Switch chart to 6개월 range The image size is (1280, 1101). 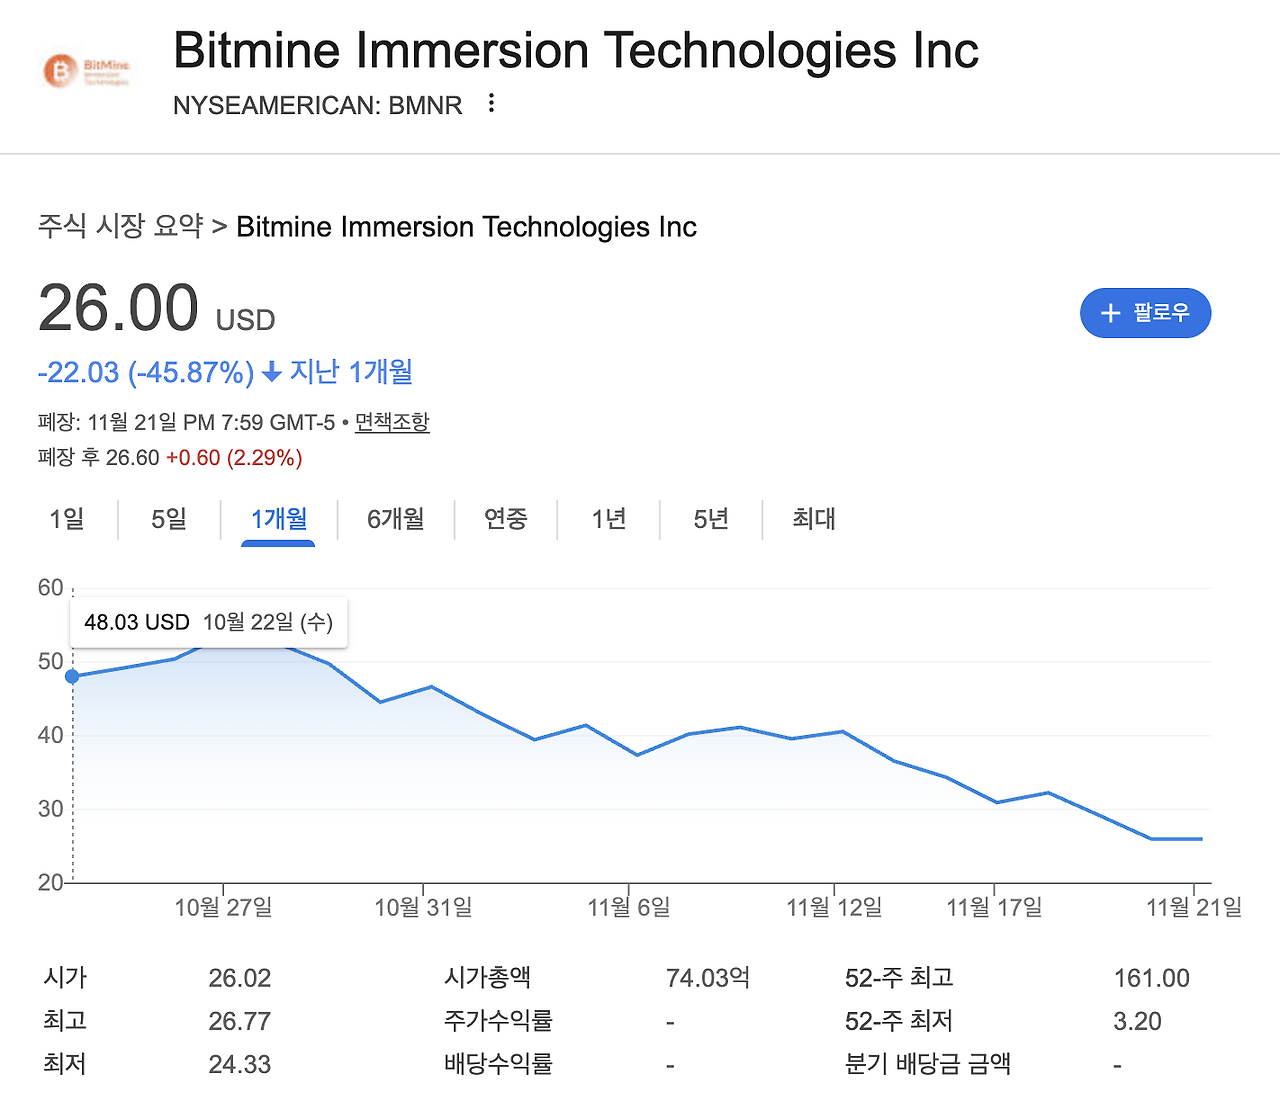[x=396, y=519]
